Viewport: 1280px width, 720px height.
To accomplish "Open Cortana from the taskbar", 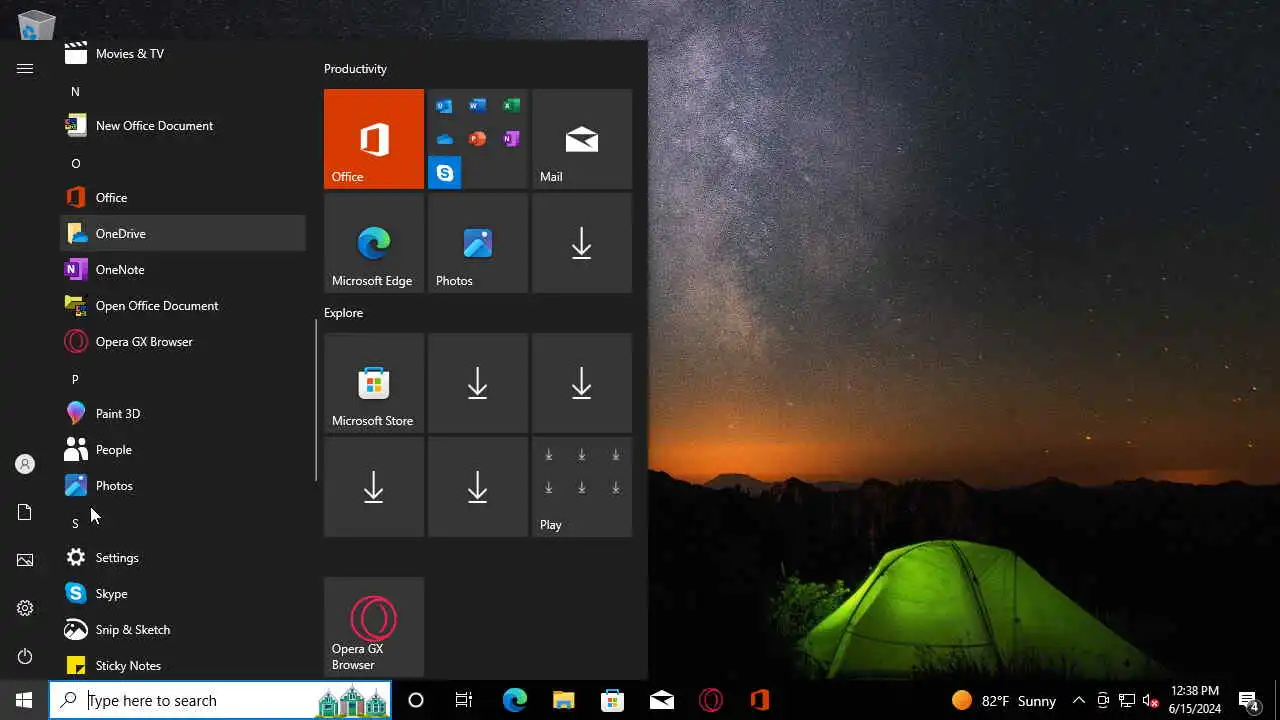I will (416, 700).
